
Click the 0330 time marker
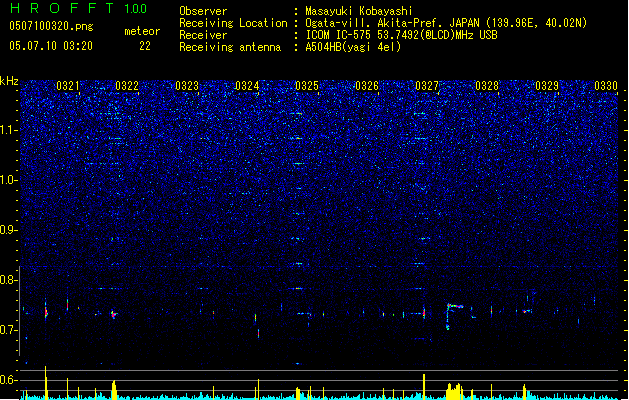pyautogui.click(x=606, y=86)
